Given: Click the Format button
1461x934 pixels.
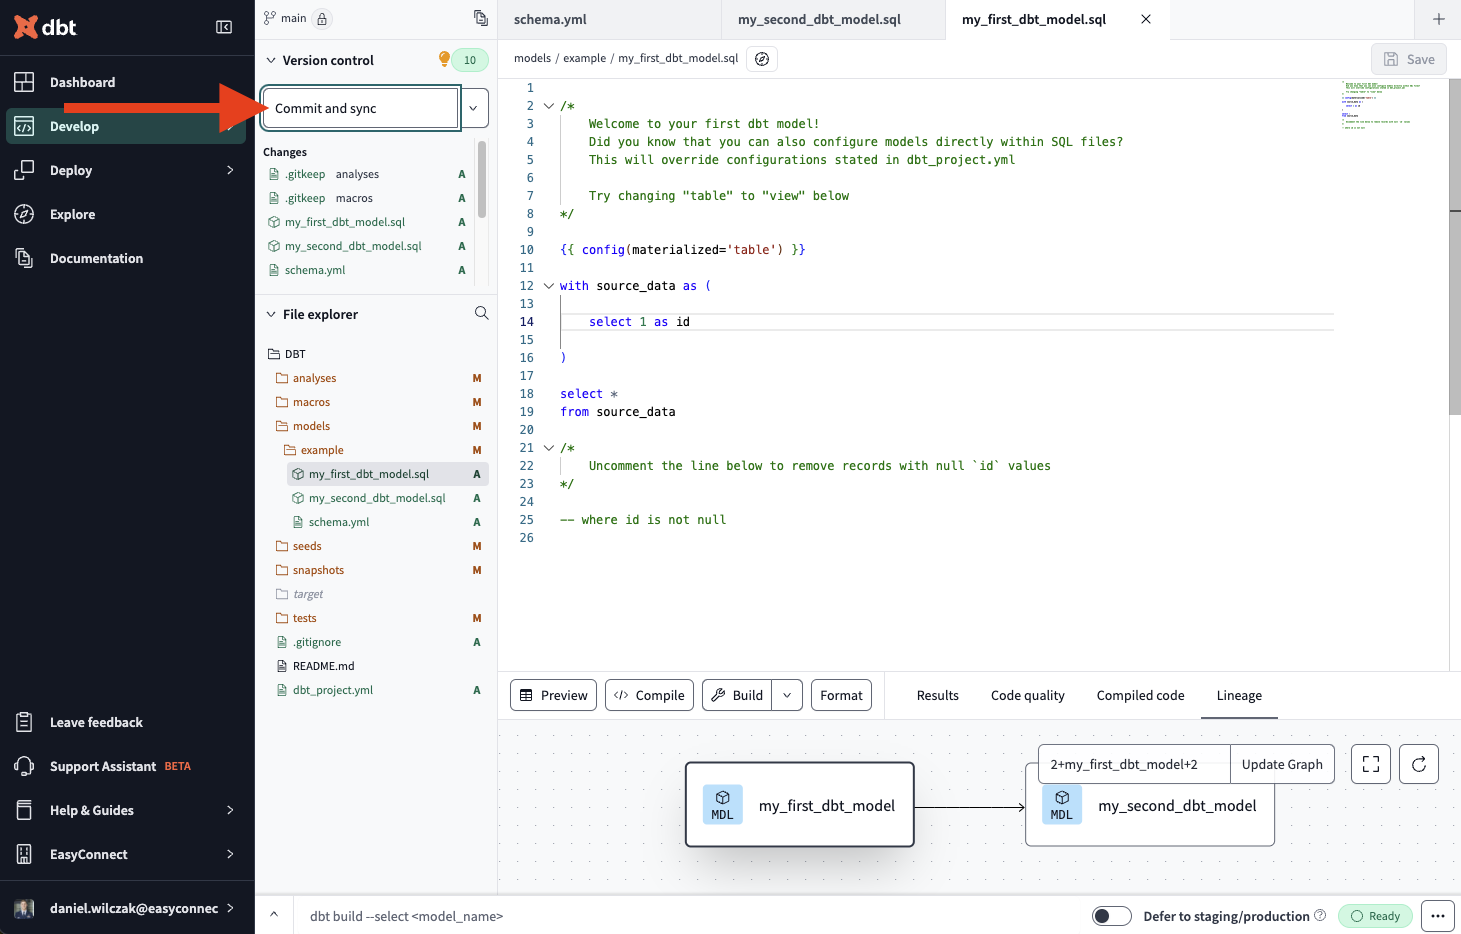Looking at the screenshot, I should (841, 695).
